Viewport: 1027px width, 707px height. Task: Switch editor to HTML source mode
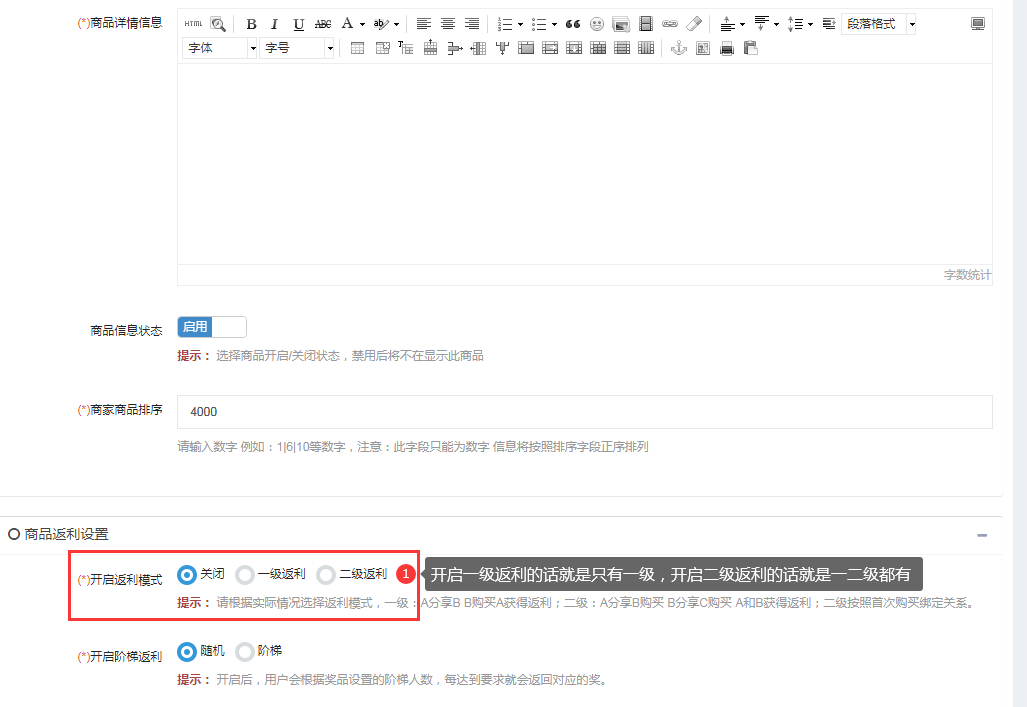(x=193, y=24)
